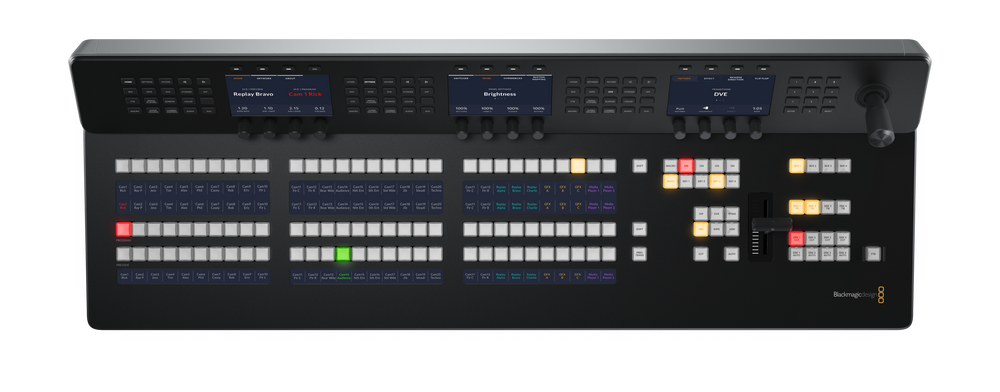Push the soft button above the PANEL tab

487,68
